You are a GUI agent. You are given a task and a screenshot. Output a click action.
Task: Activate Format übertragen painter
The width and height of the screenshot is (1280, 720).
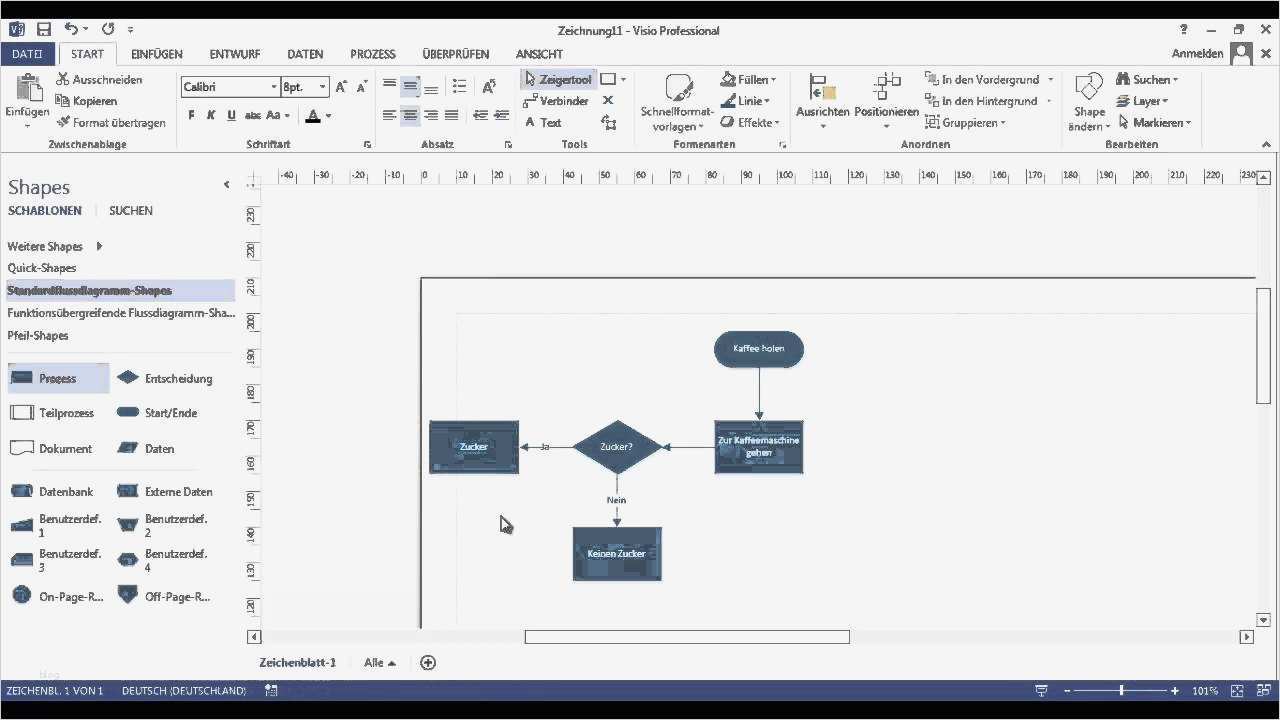pos(111,123)
